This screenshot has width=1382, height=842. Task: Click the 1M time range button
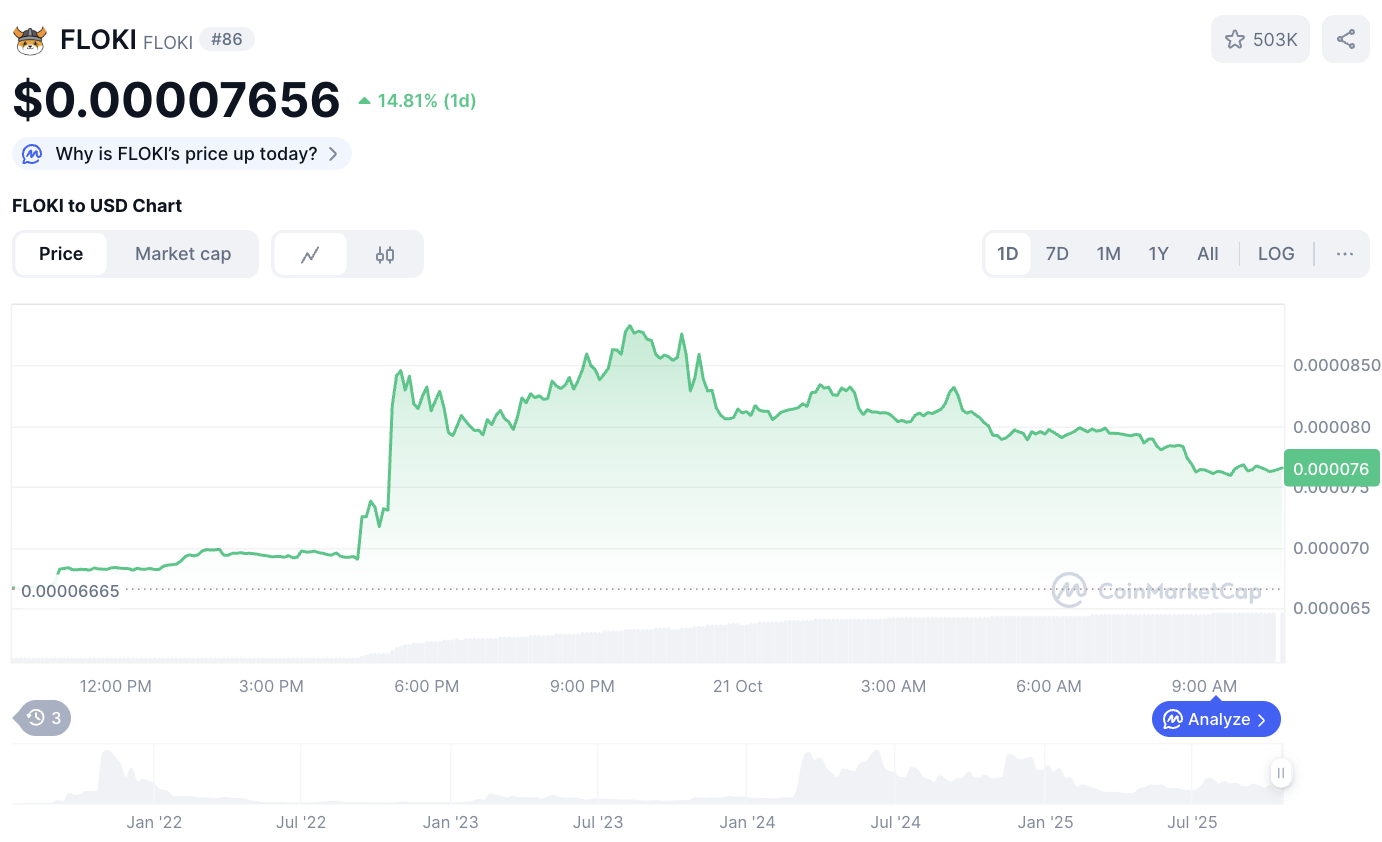[x=1108, y=254]
